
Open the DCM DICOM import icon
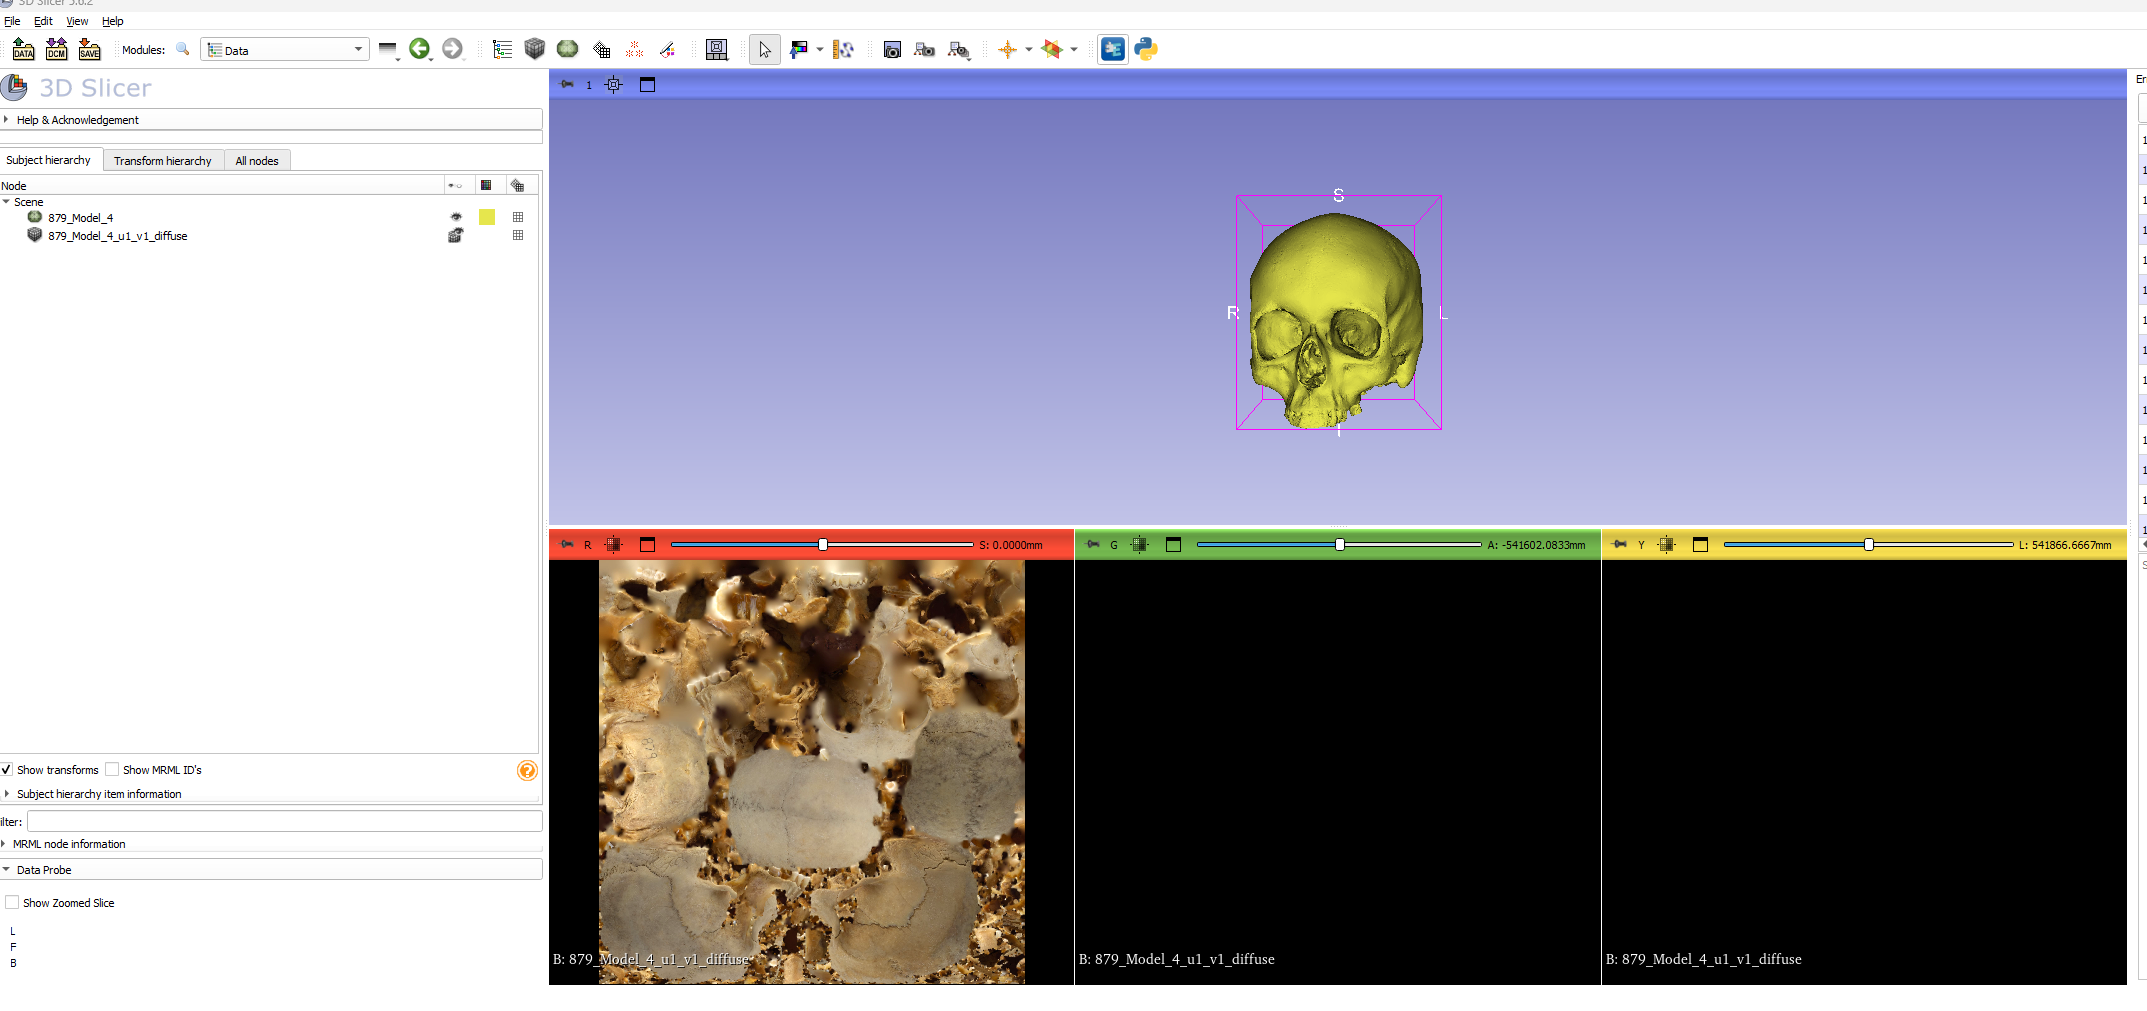tap(57, 49)
